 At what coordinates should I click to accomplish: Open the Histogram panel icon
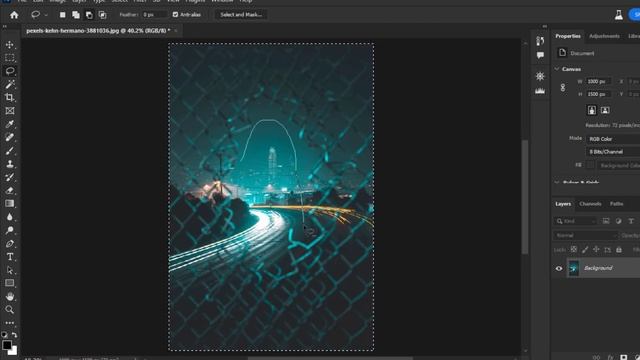coord(540,91)
